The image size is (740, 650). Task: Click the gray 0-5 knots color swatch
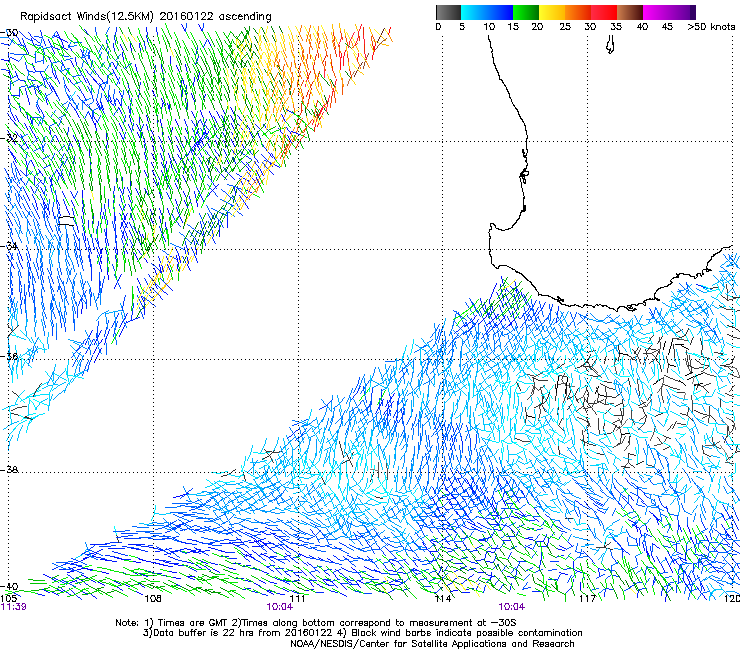448,12
